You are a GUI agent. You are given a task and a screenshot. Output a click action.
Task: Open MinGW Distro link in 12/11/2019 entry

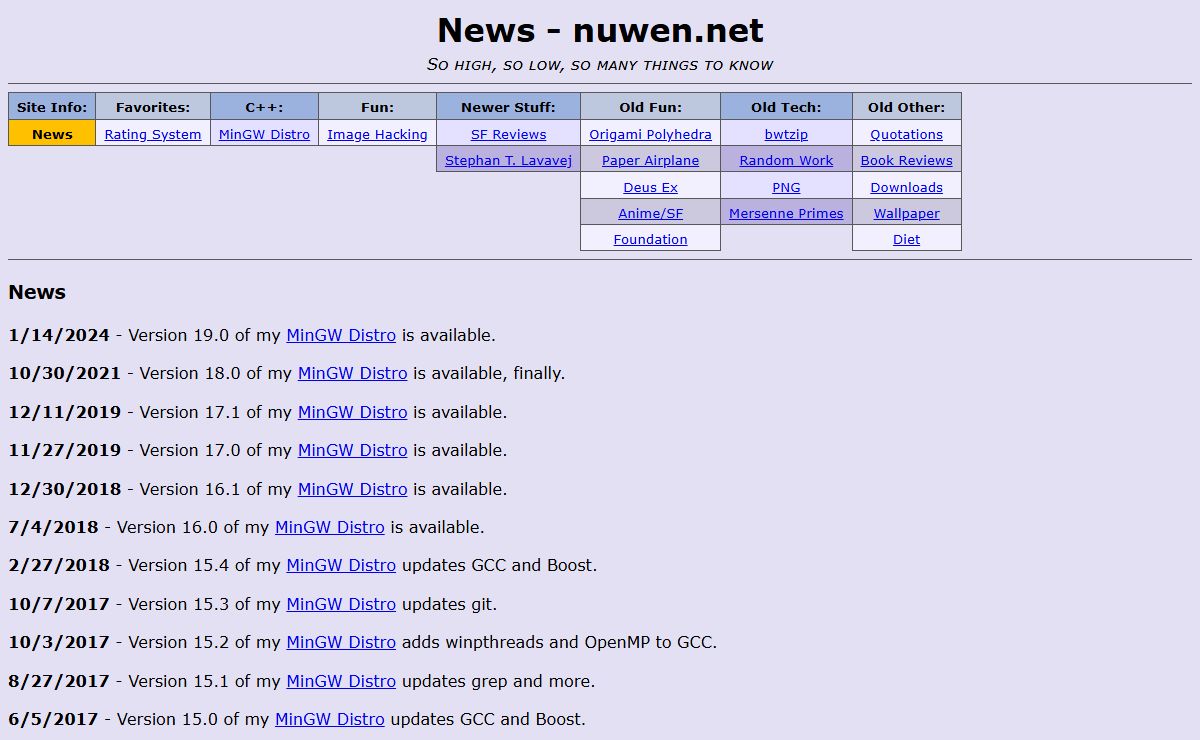point(352,412)
